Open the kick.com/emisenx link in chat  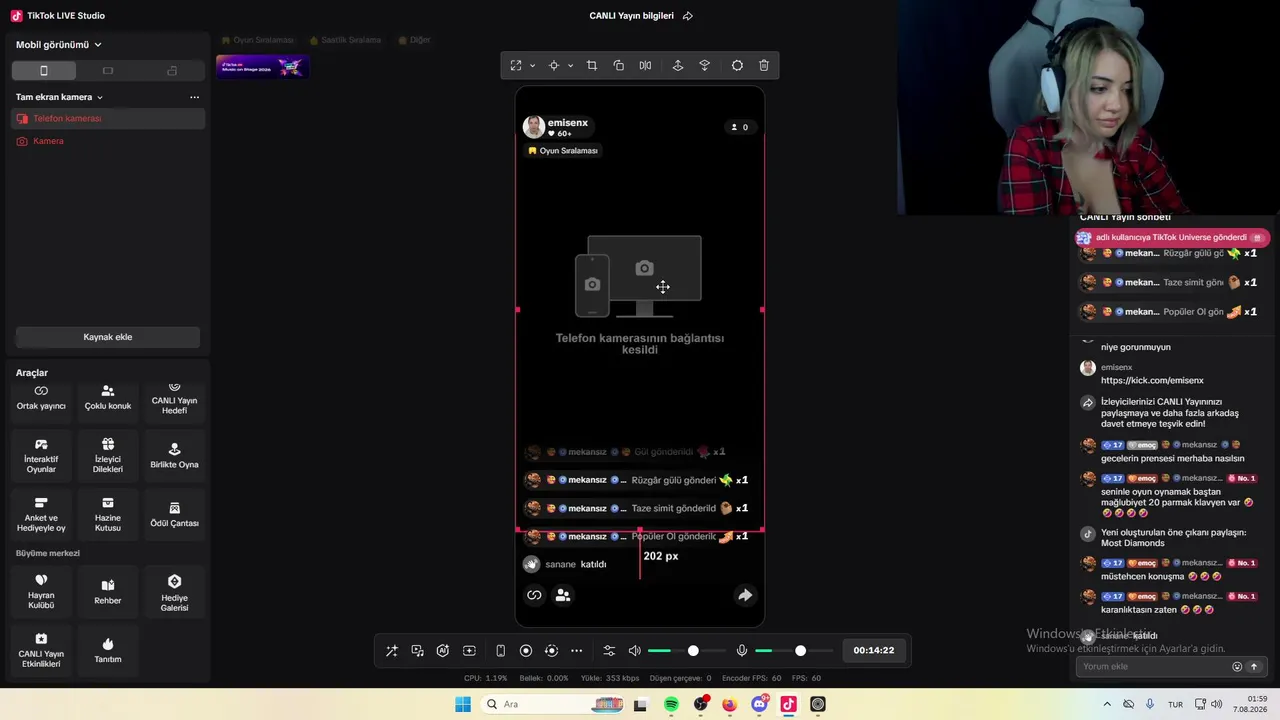[1152, 381]
